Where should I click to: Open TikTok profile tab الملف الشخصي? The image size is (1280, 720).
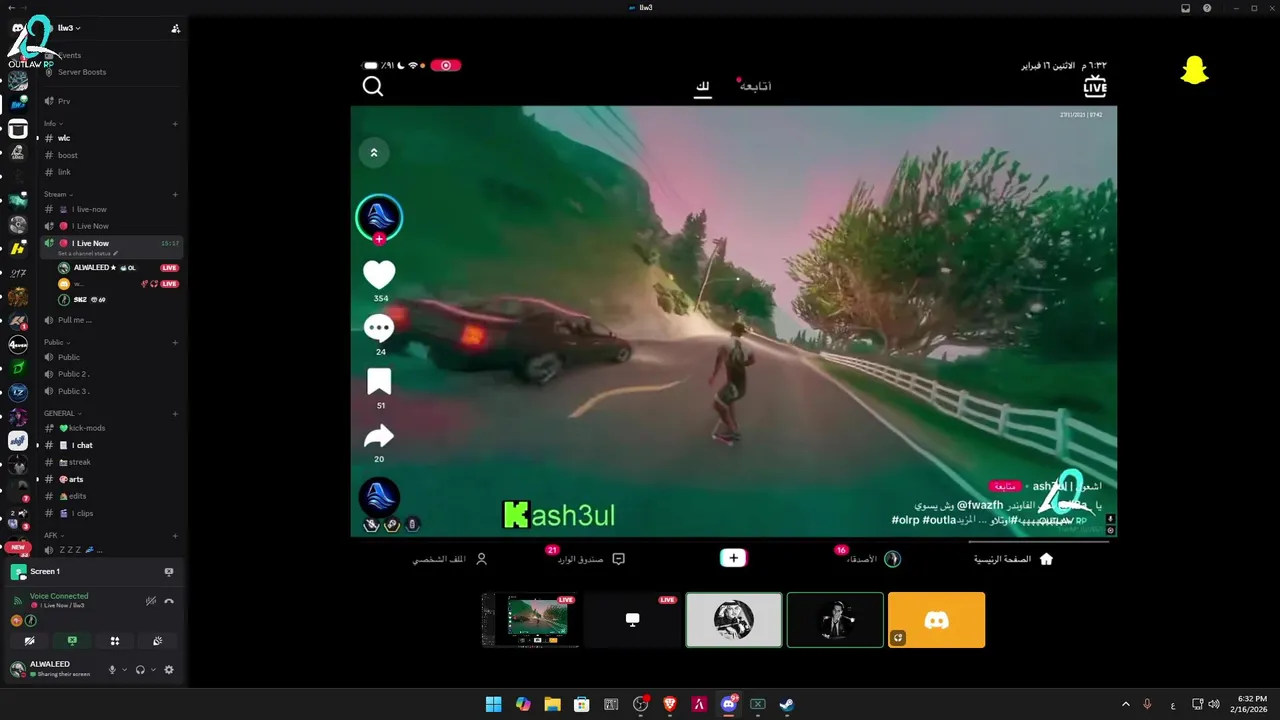click(x=450, y=559)
